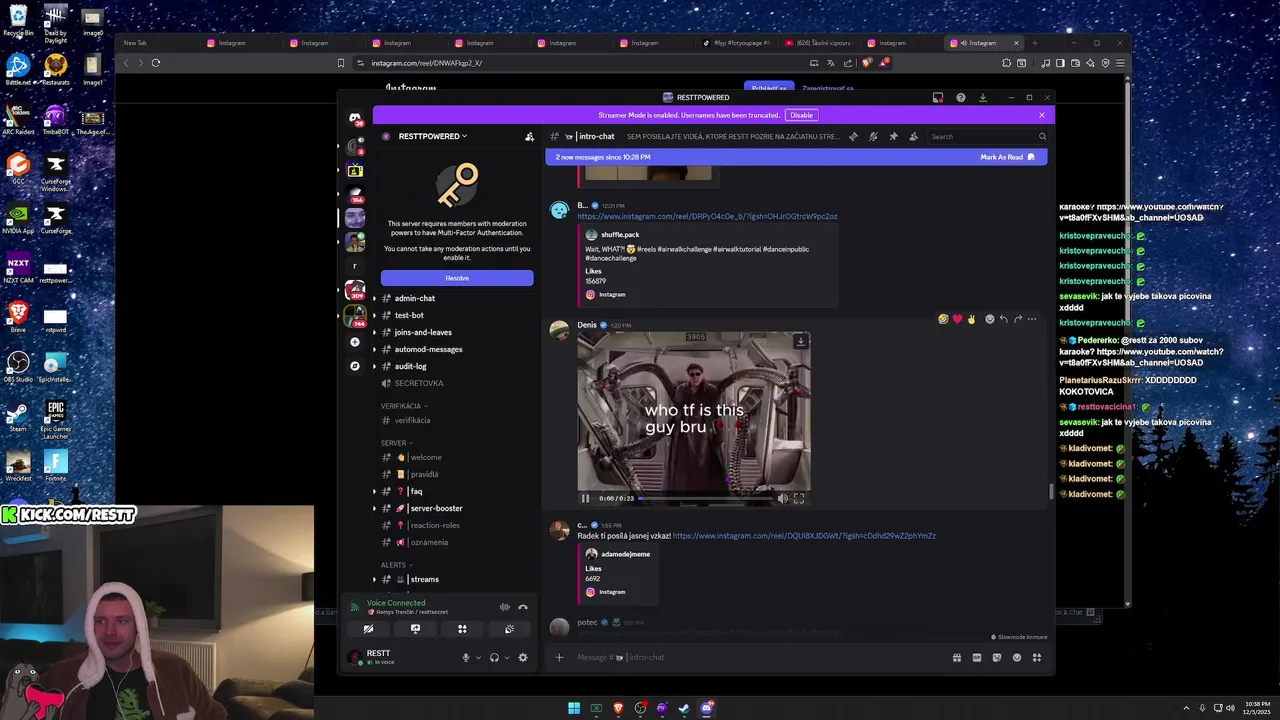Open the RESTTPOWERED server dropdown menu

[433, 136]
